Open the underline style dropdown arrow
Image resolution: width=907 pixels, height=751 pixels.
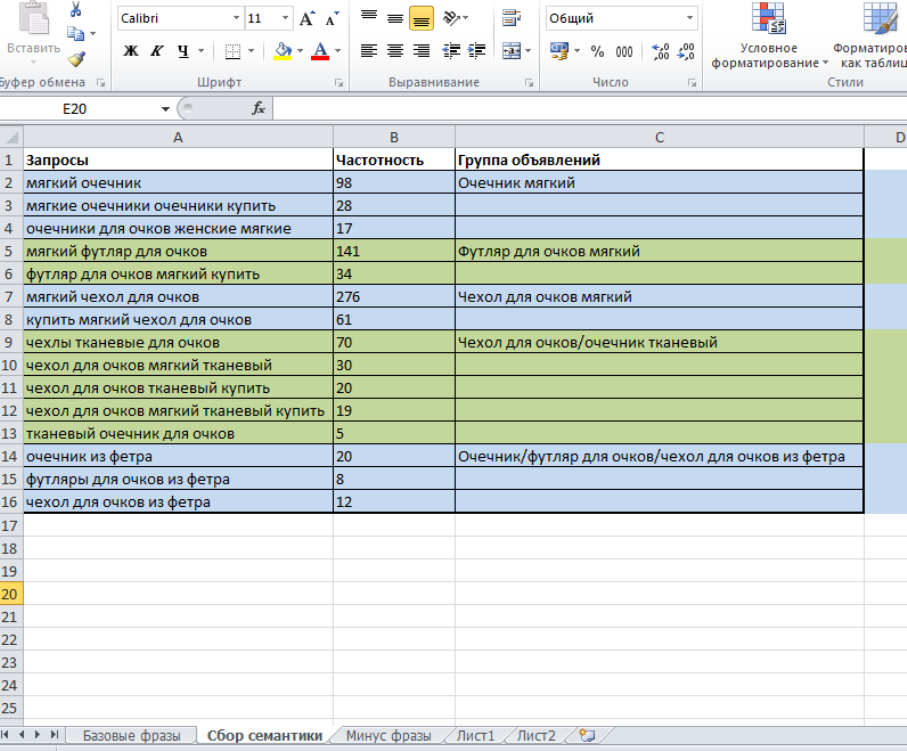coord(201,51)
